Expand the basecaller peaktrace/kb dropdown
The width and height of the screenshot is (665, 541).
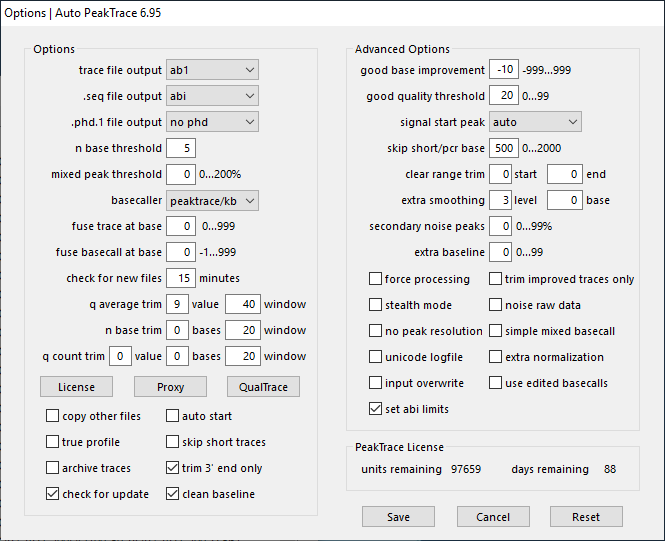[212, 200]
